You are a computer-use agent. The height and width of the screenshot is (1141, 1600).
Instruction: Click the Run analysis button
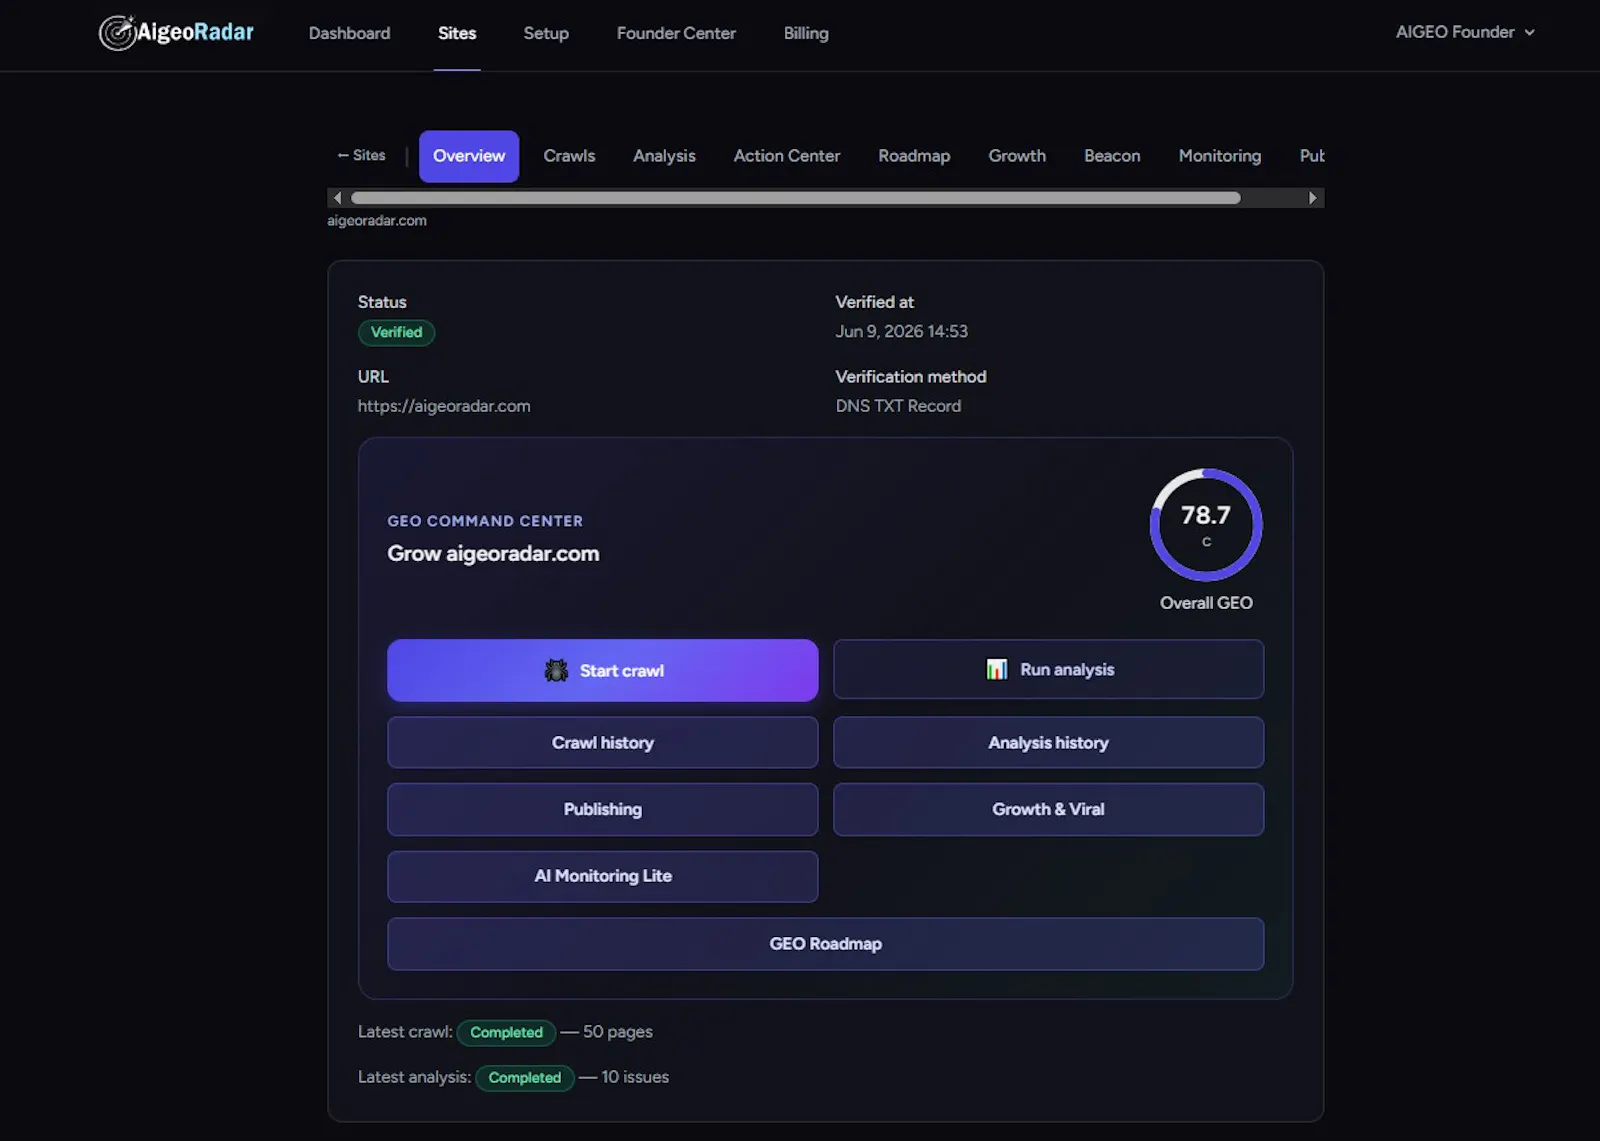pyautogui.click(x=1048, y=669)
